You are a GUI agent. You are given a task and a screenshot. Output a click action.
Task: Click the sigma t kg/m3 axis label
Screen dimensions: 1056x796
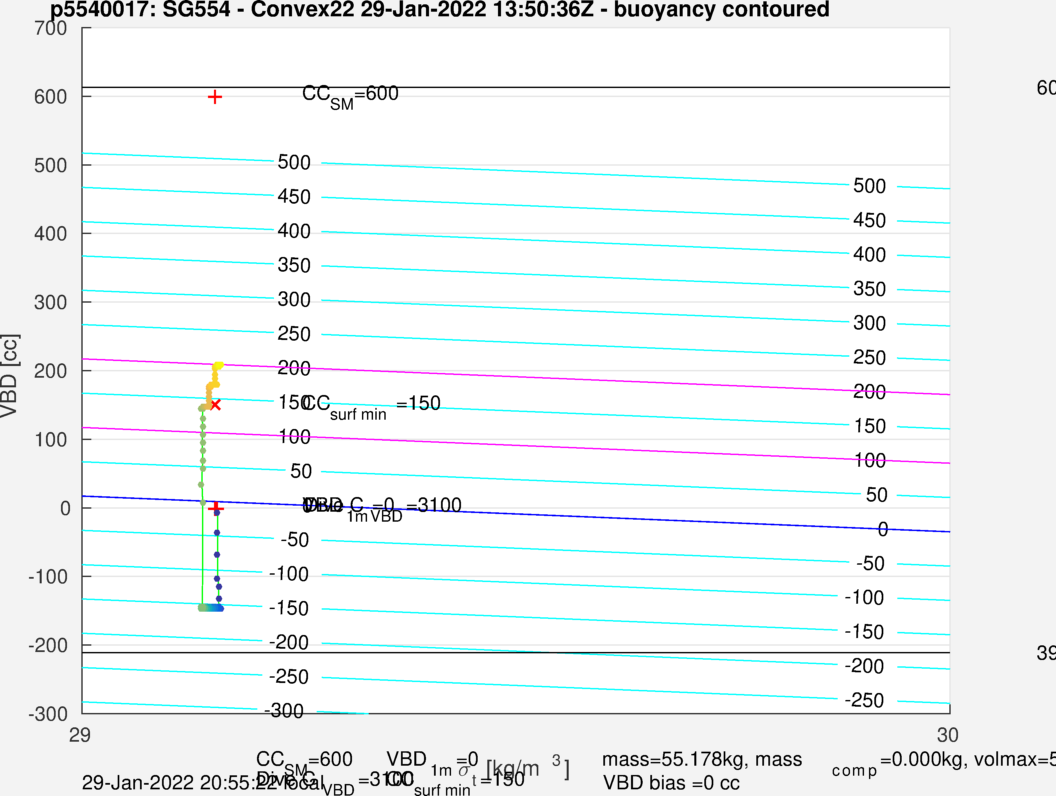pyautogui.click(x=513, y=769)
